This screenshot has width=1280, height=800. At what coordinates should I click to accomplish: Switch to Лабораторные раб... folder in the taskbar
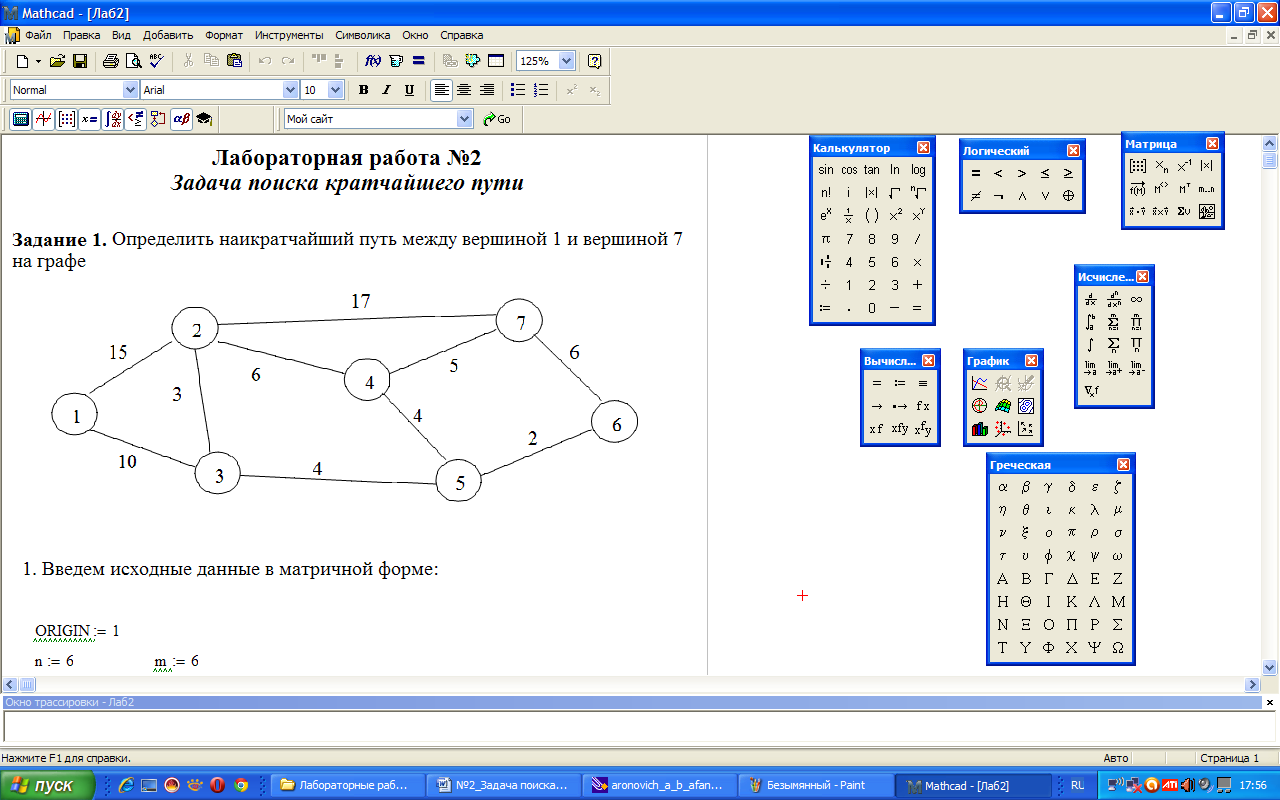click(348, 785)
